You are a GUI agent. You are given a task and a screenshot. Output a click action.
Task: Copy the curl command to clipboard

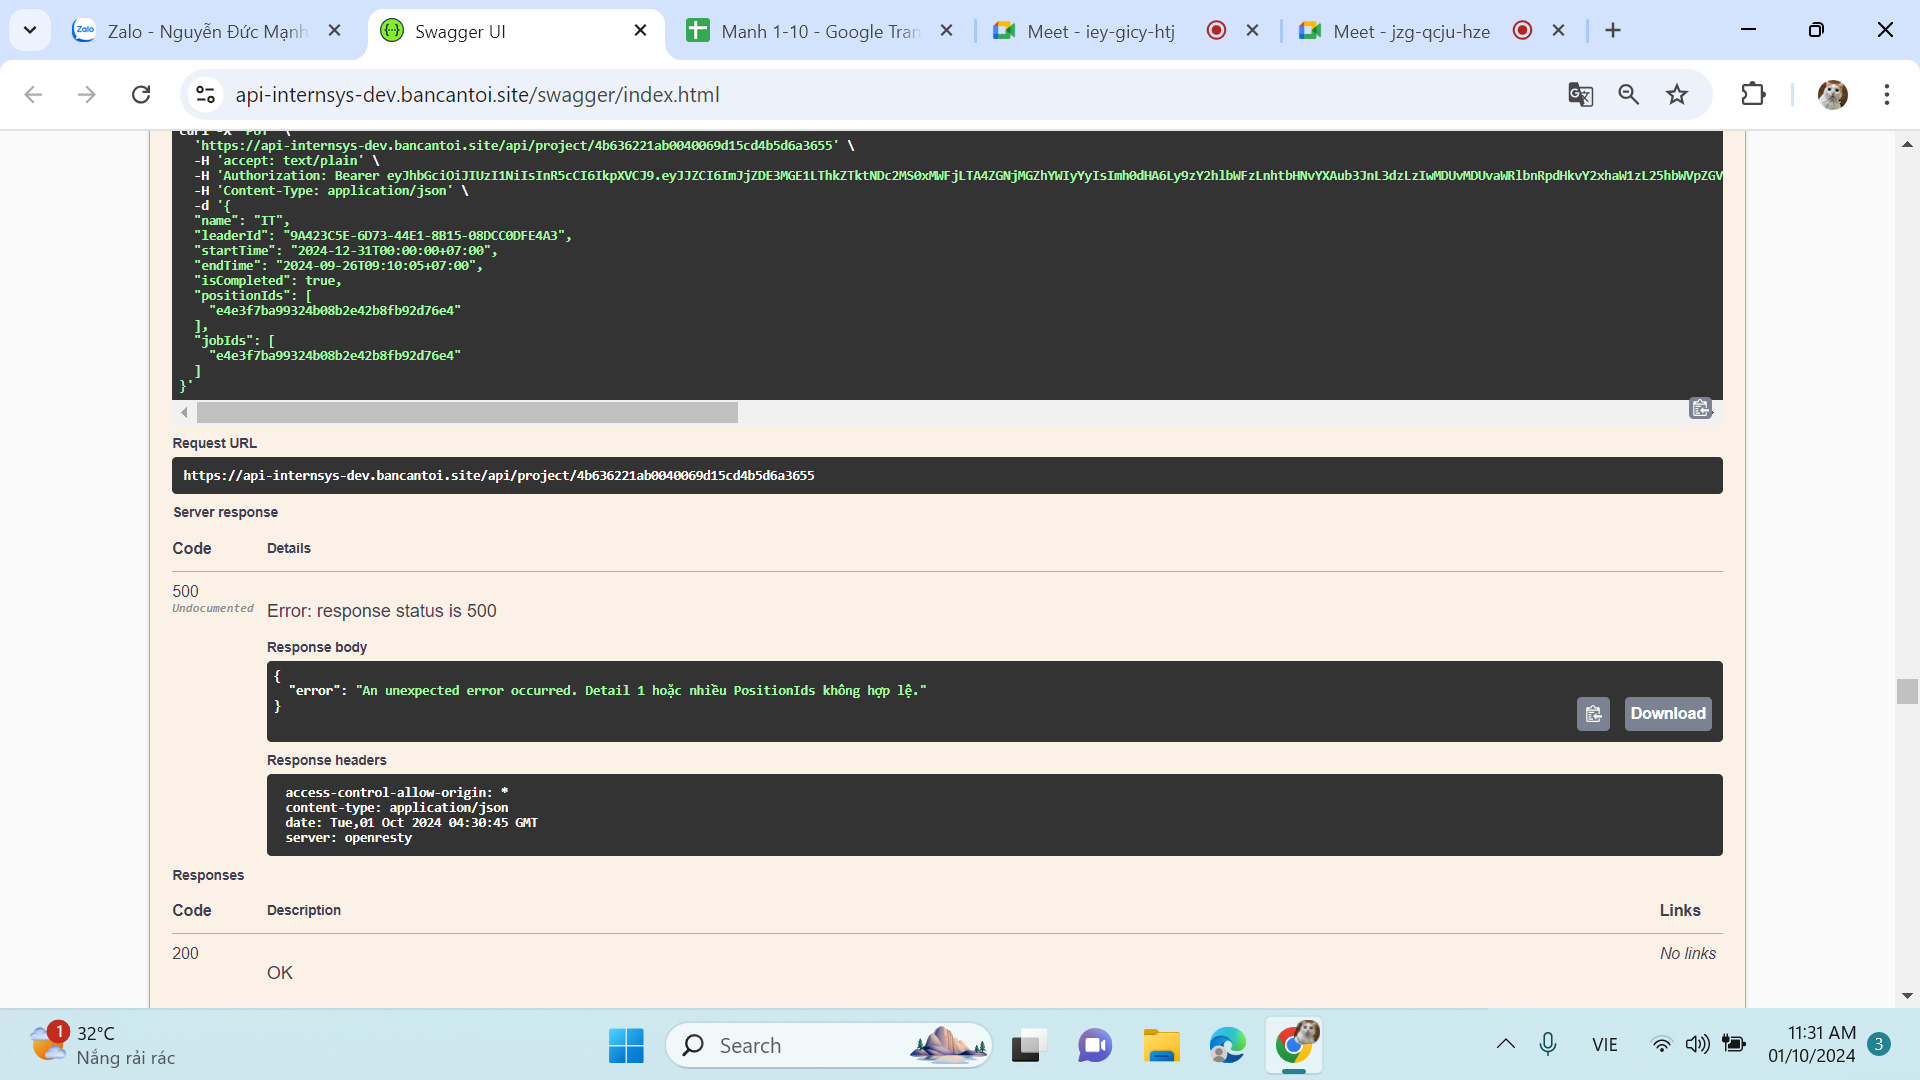[1700, 408]
